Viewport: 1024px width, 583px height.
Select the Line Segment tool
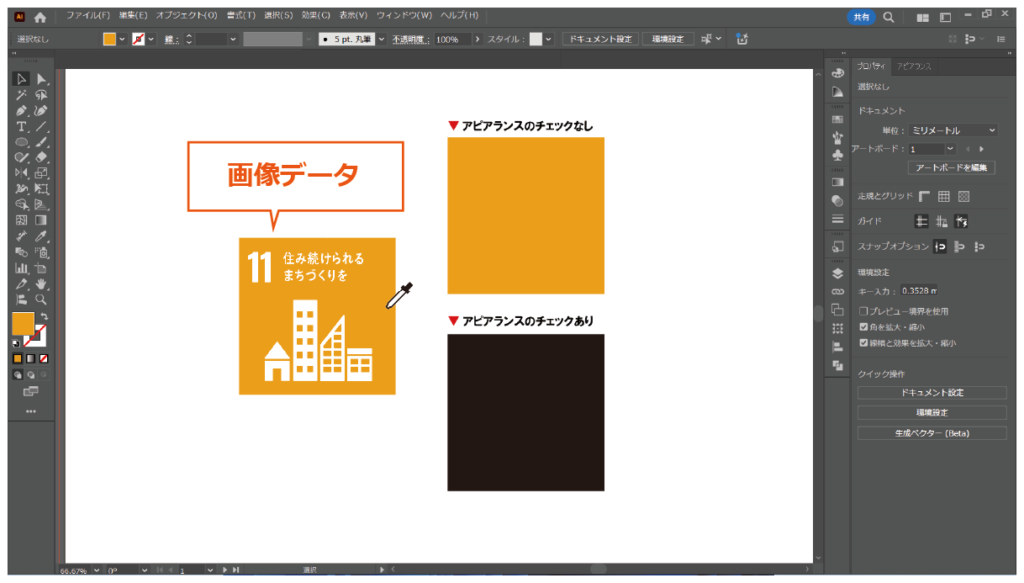tap(41, 127)
